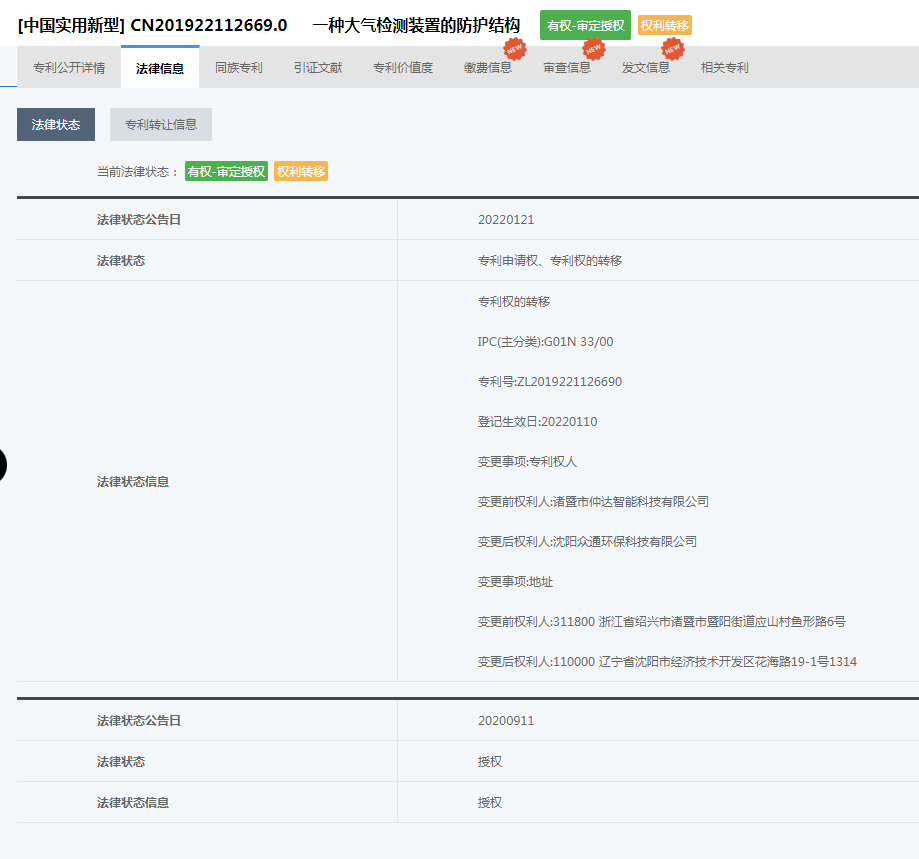The width and height of the screenshot is (919, 859).
Task: Click 沈阳众通环保科技有限公司 new patentee text
Action: [x=625, y=541]
